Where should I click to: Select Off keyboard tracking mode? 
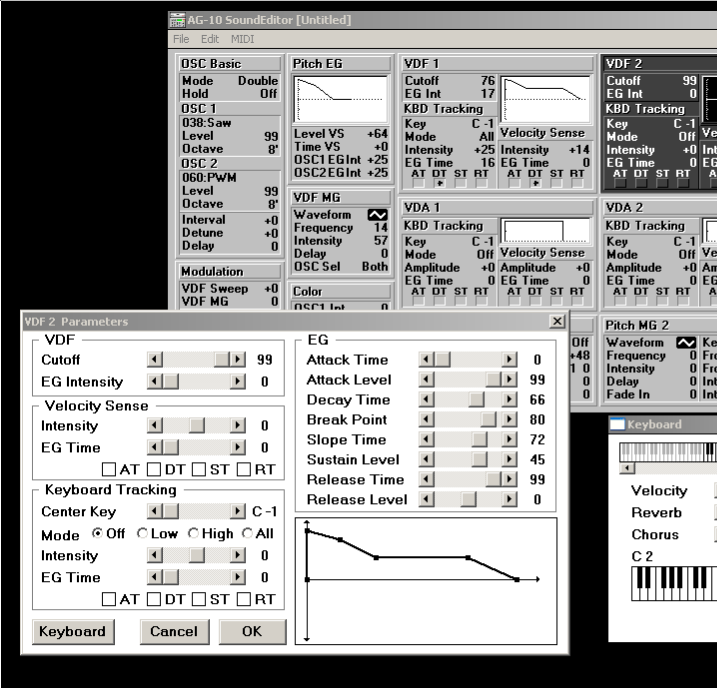[97, 533]
